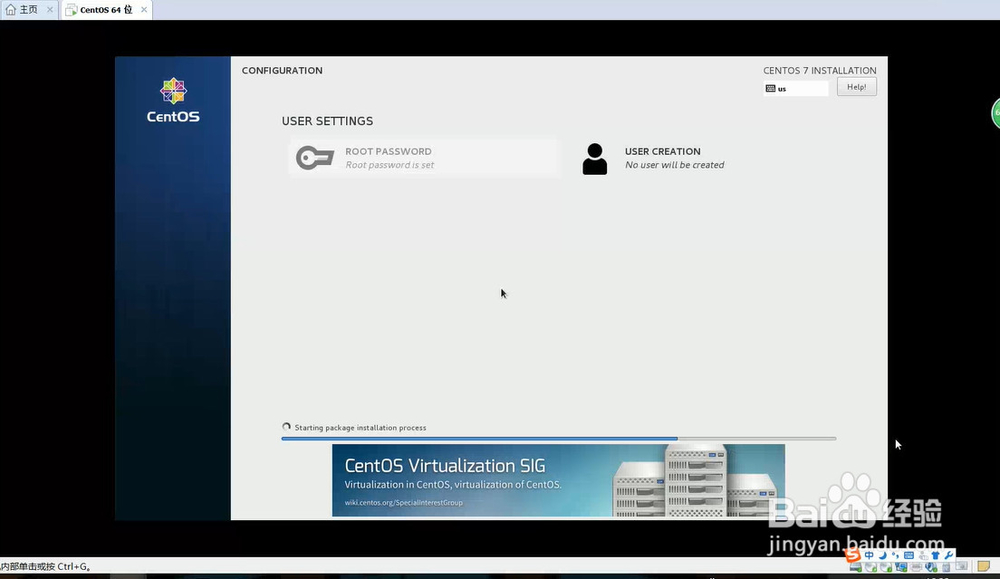
Task: Click the VMware network adapter status icon
Action: point(901,567)
